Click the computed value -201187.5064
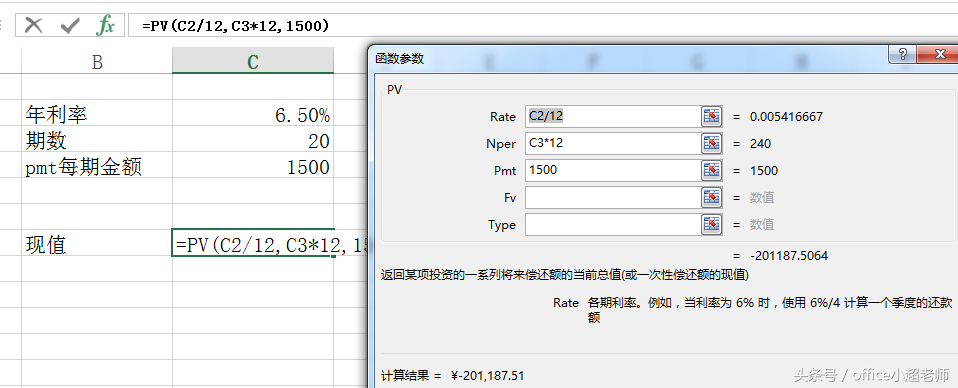This screenshot has width=958, height=388. click(x=789, y=256)
